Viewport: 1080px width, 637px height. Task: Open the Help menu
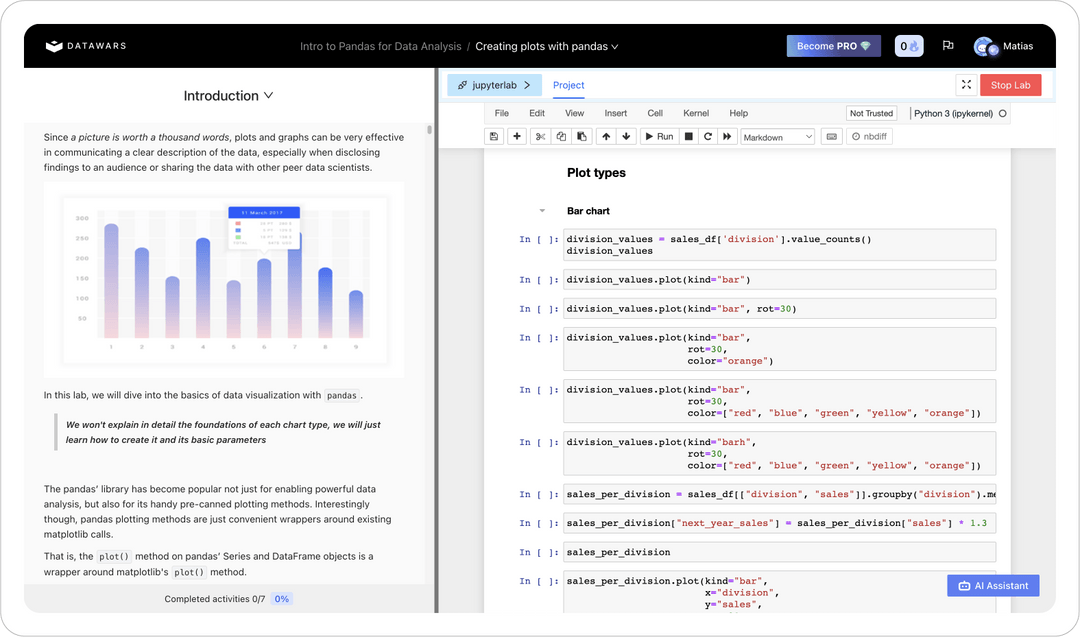tap(738, 114)
